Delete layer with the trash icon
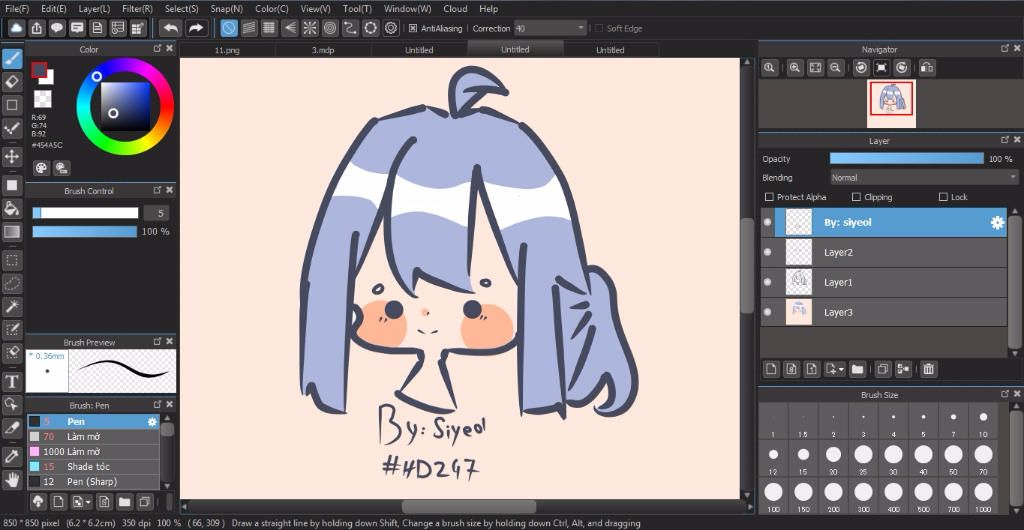The width and height of the screenshot is (1024, 530). [929, 369]
